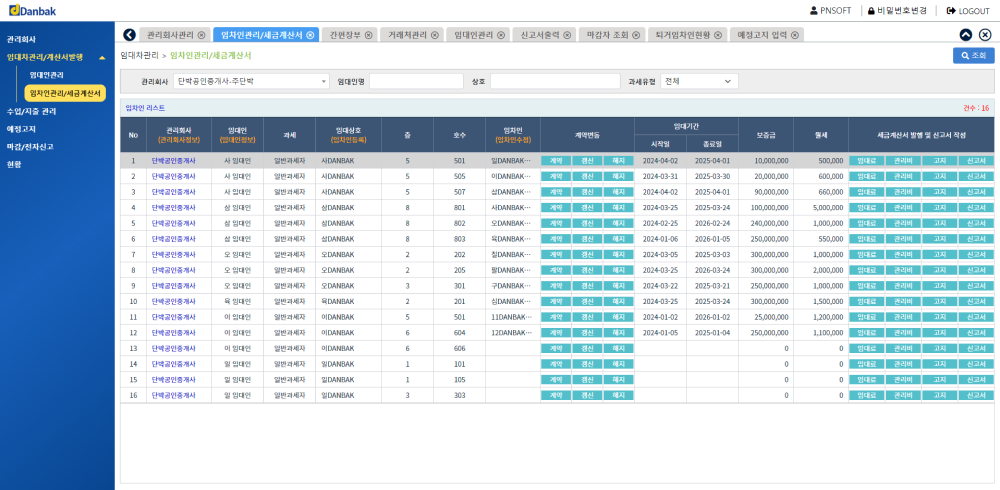Close the 관리회사관리 tab with its x icon
The width and height of the screenshot is (1000, 490).
click(202, 35)
